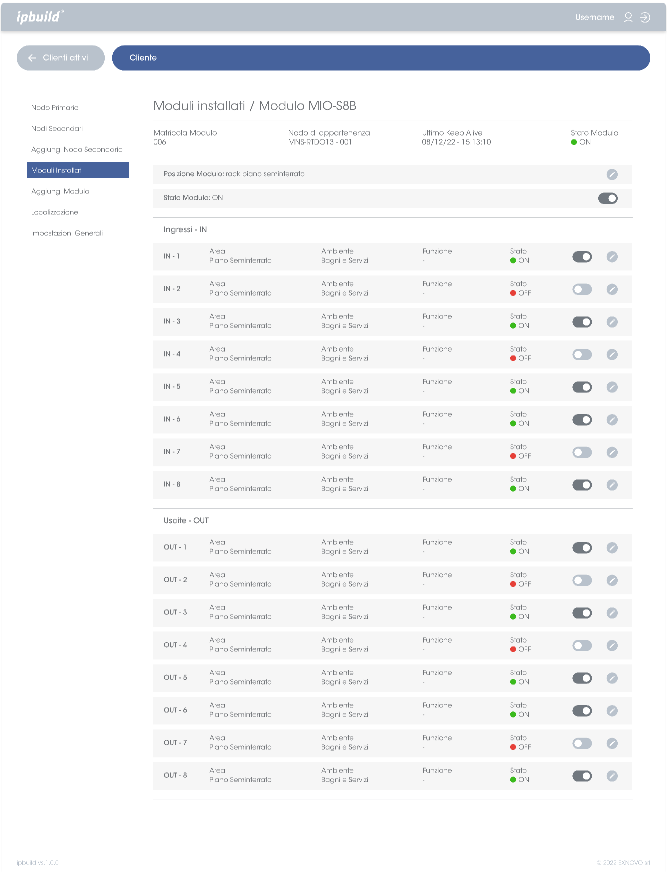
Task: Edit the module position with pencil icon
Action: [612, 174]
